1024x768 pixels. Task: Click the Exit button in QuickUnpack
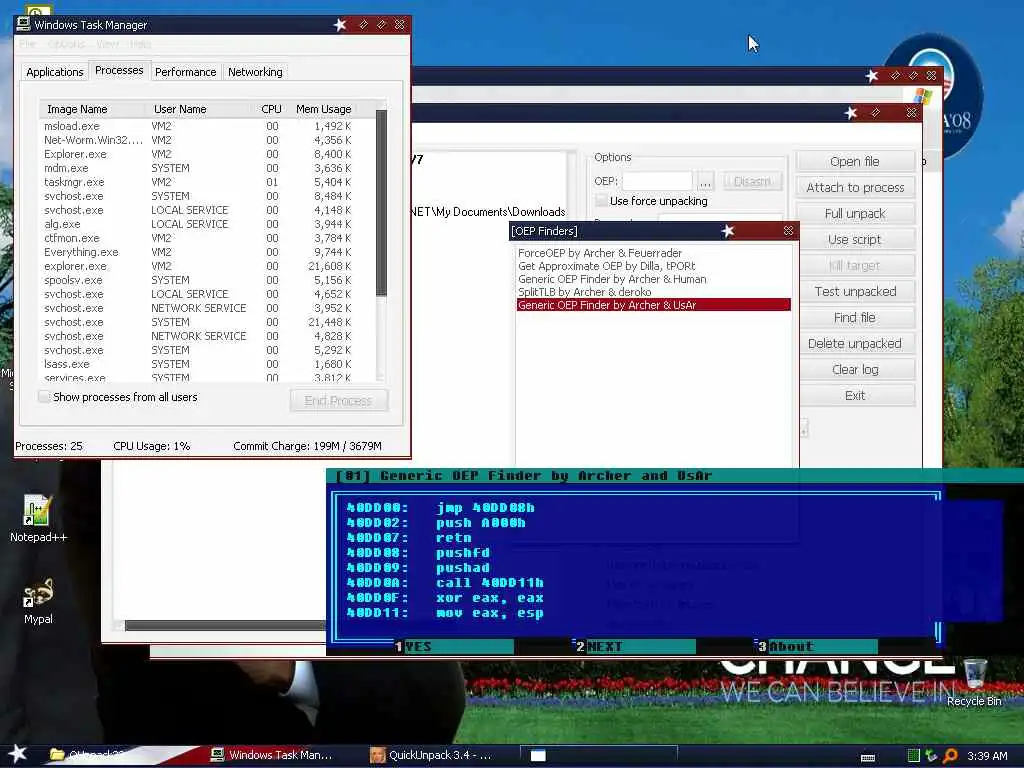click(855, 396)
